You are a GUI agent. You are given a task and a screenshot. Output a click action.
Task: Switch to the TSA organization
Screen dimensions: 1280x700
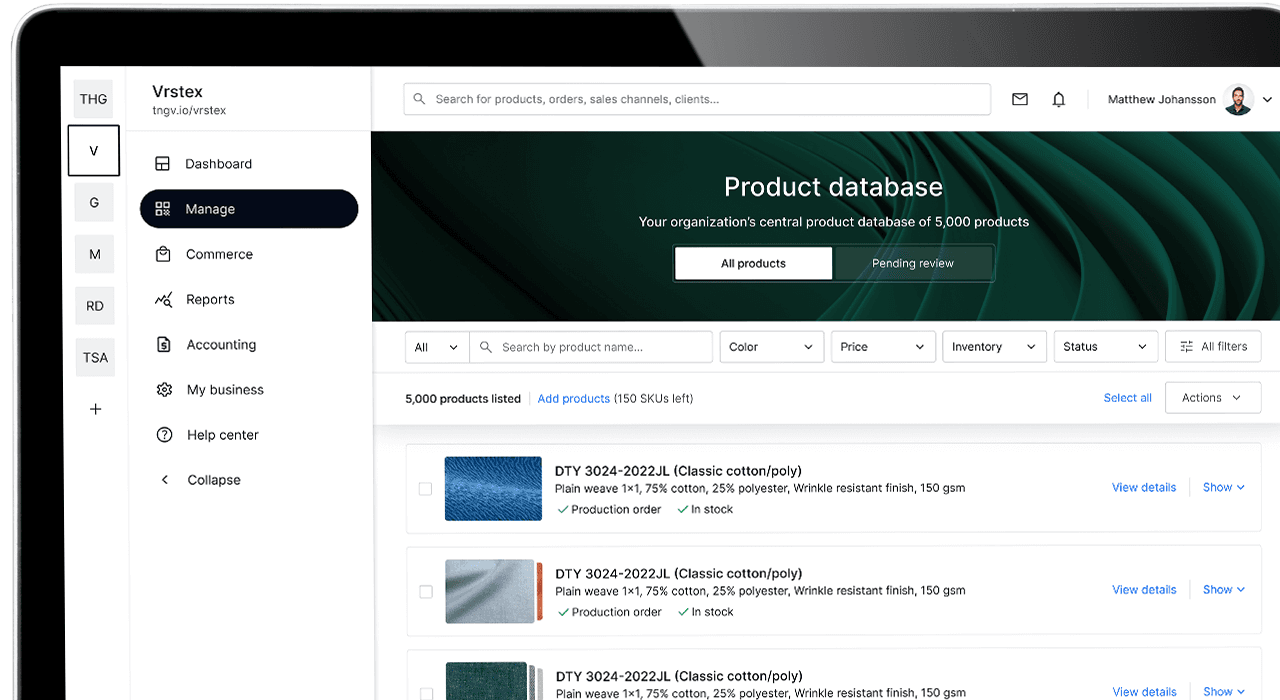click(94, 357)
